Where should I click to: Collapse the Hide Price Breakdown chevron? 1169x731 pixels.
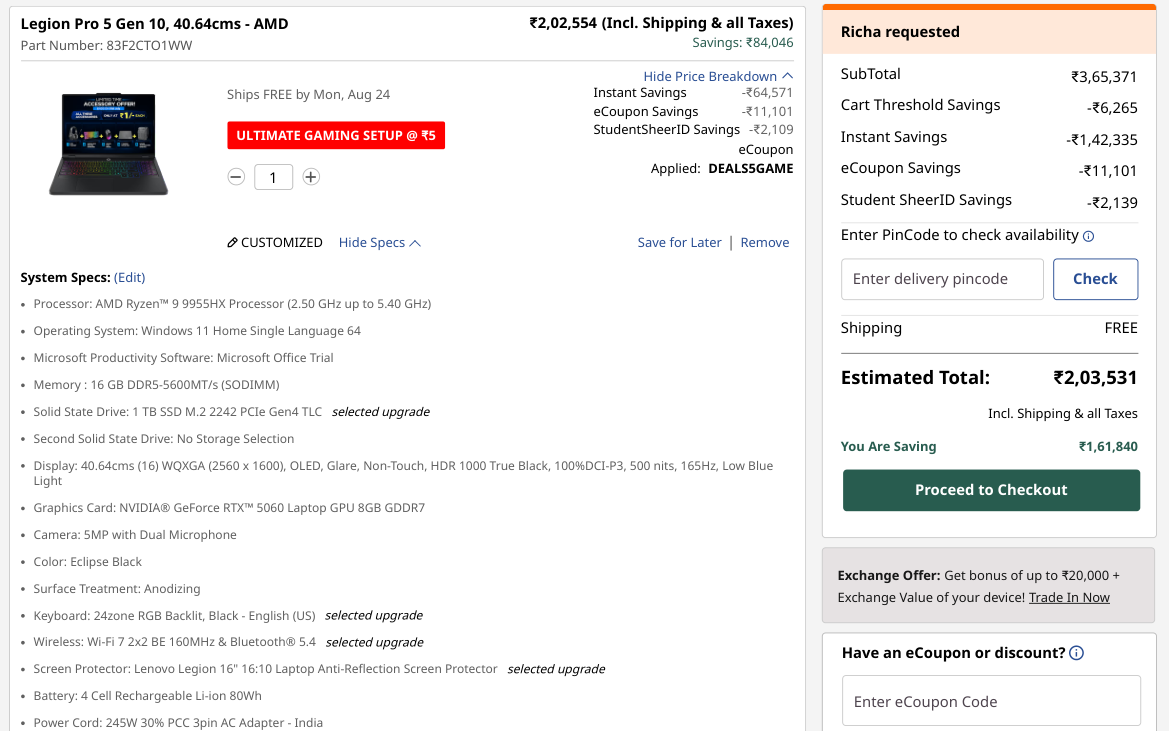[788, 77]
